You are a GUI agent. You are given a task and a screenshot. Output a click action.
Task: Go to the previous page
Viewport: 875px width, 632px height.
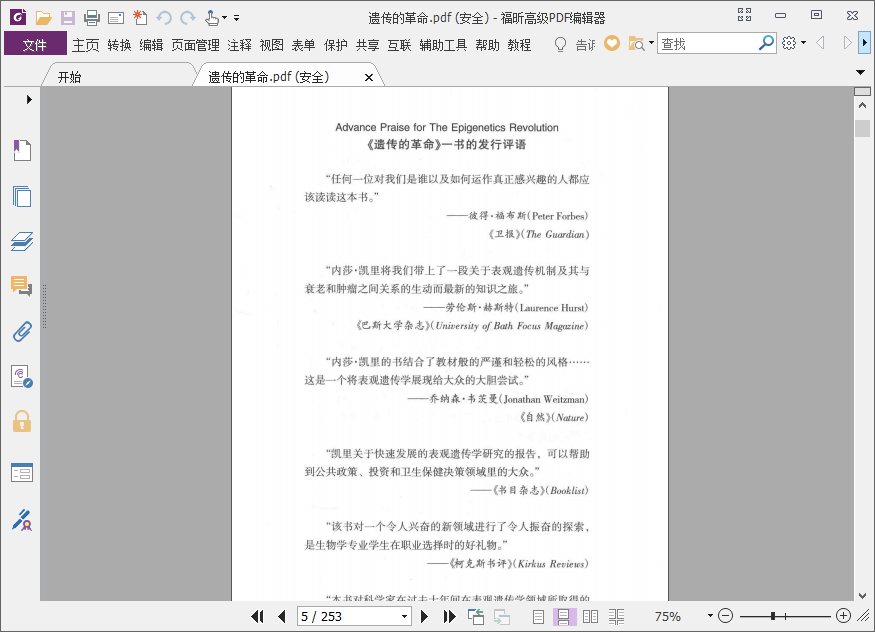coord(282,616)
